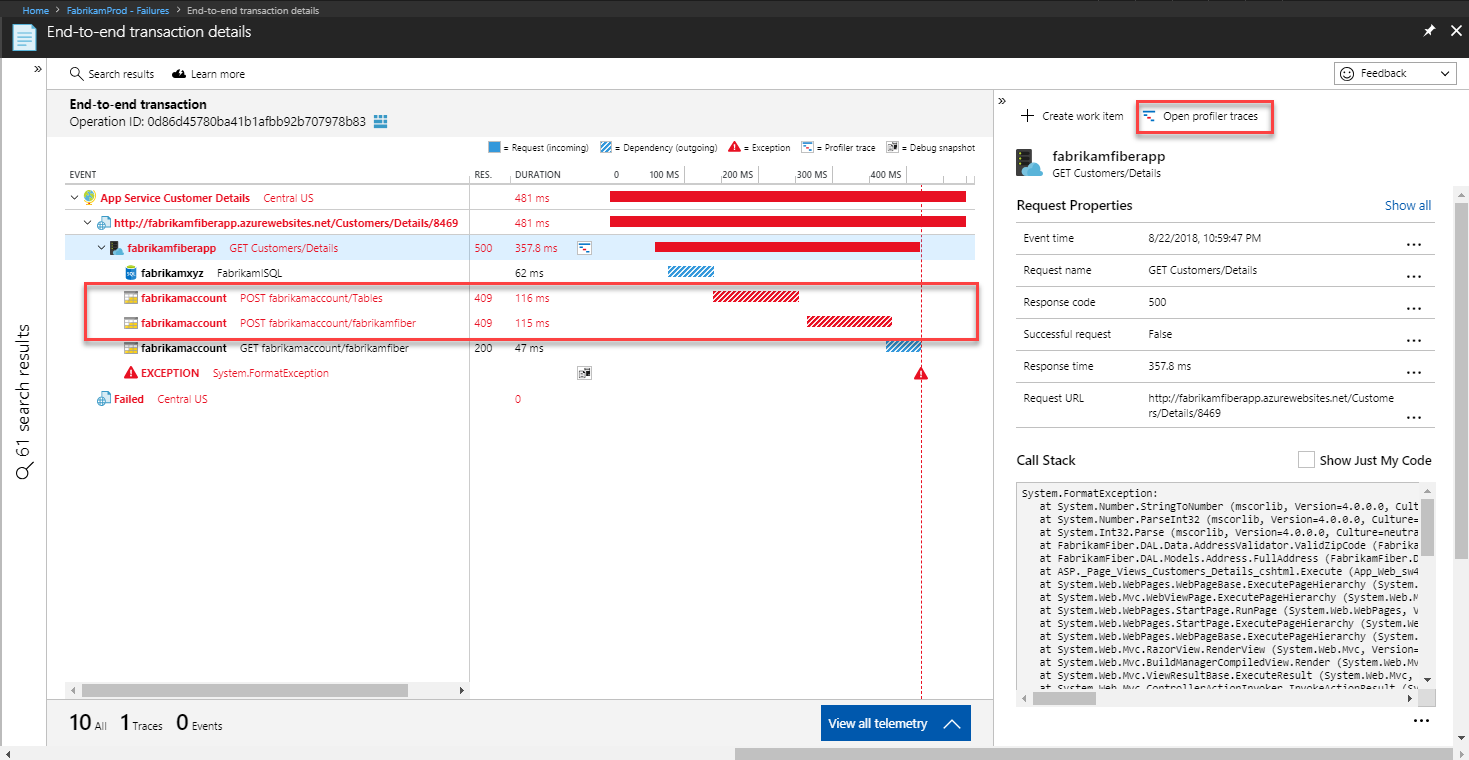The image size is (1469, 760).
Task: Select the red exception marker on the timeline
Action: click(x=920, y=372)
